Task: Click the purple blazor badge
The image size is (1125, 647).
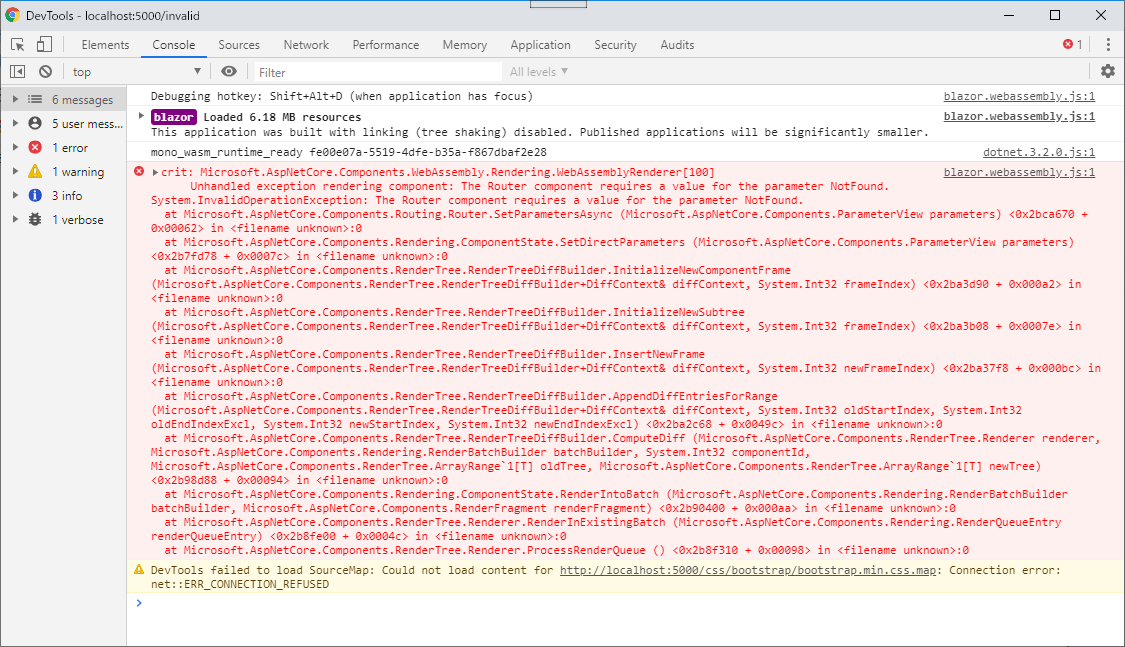Action: click(174, 117)
